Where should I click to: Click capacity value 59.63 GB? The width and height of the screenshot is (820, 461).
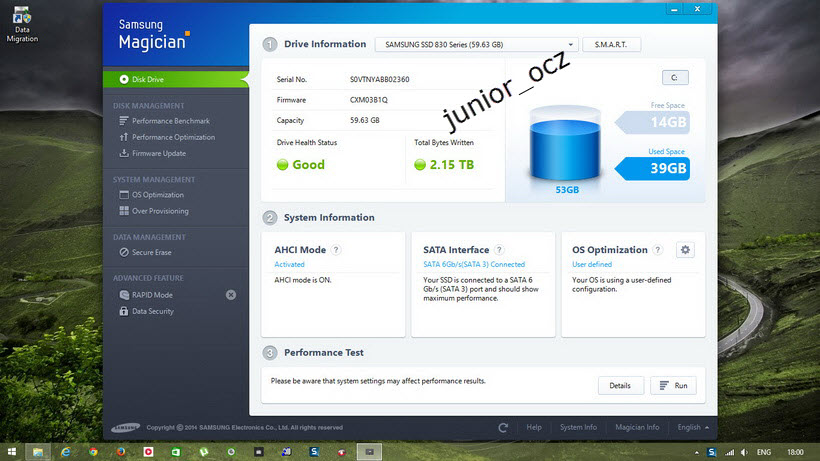(x=365, y=120)
